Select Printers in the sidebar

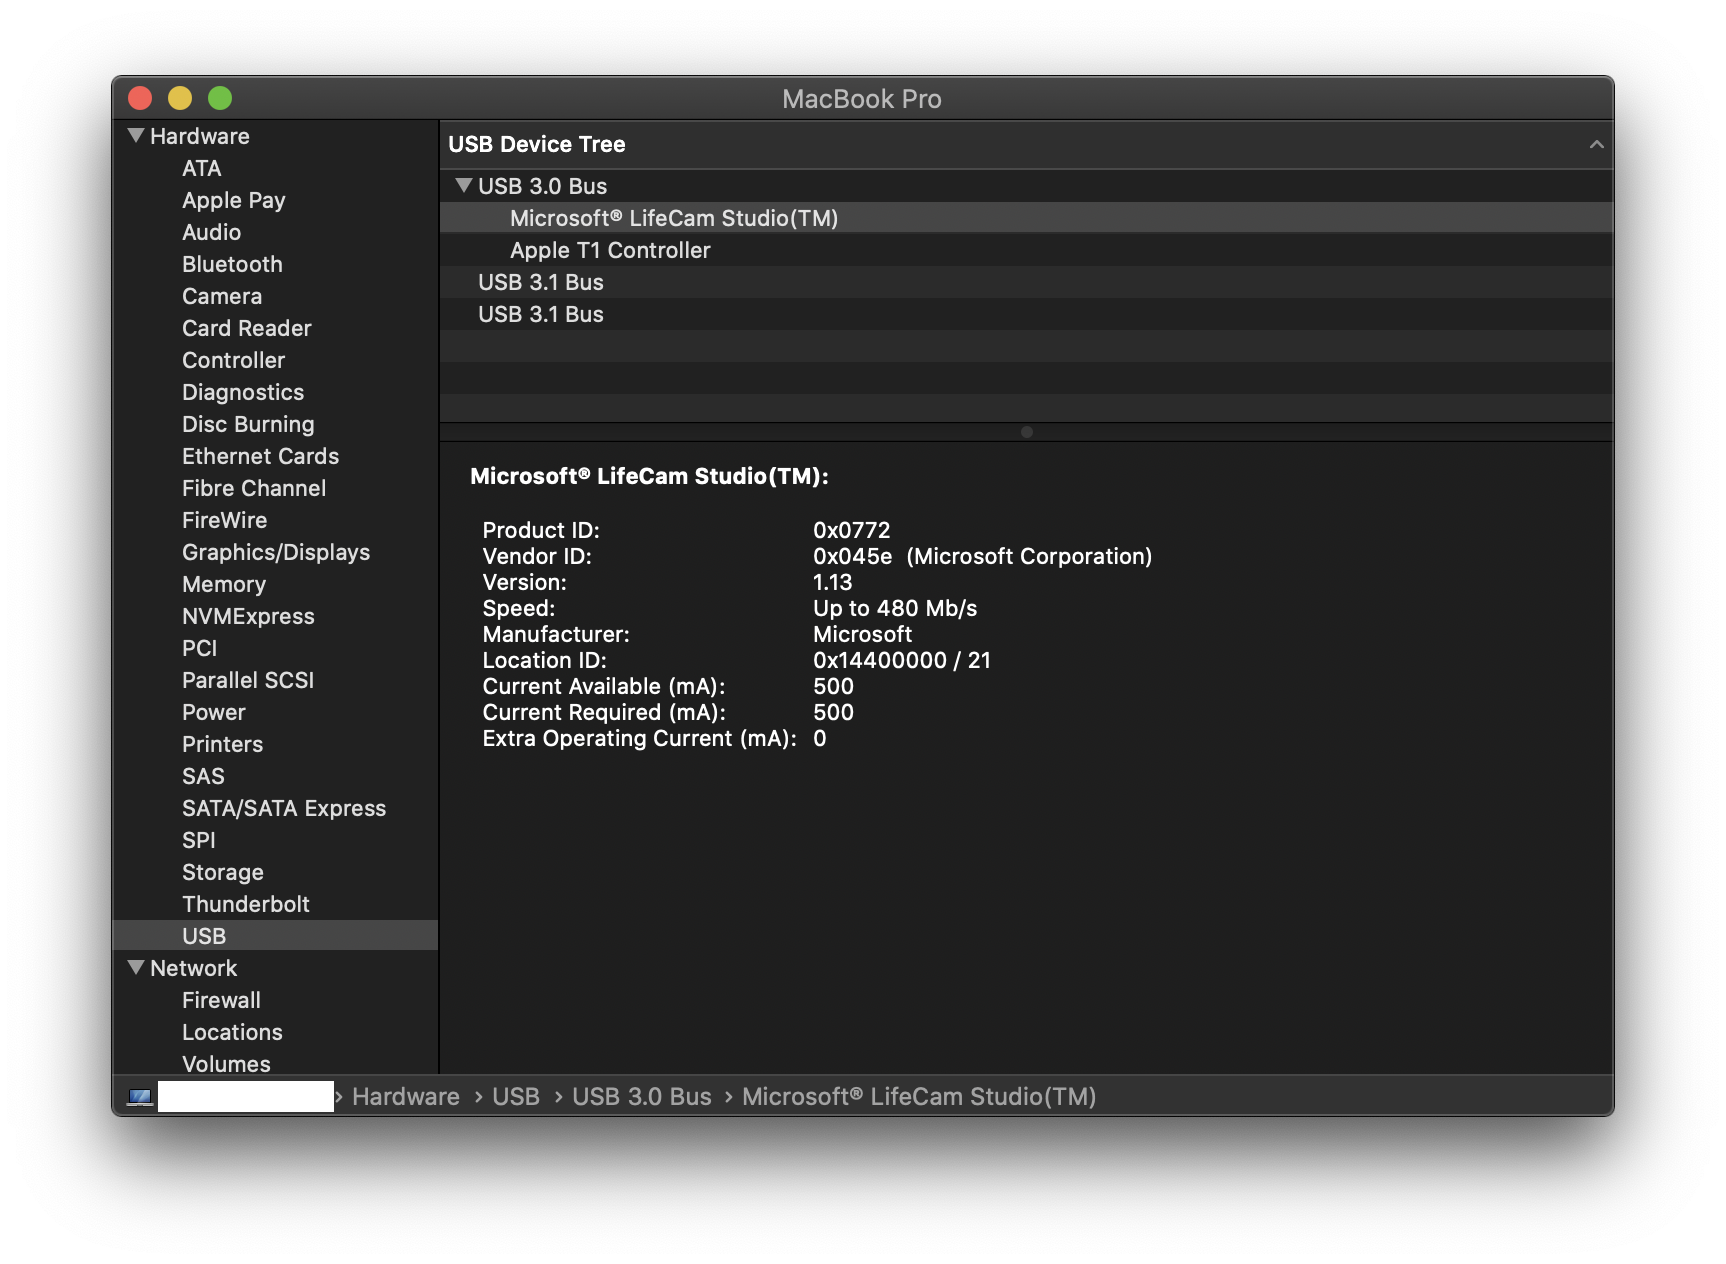pos(223,744)
